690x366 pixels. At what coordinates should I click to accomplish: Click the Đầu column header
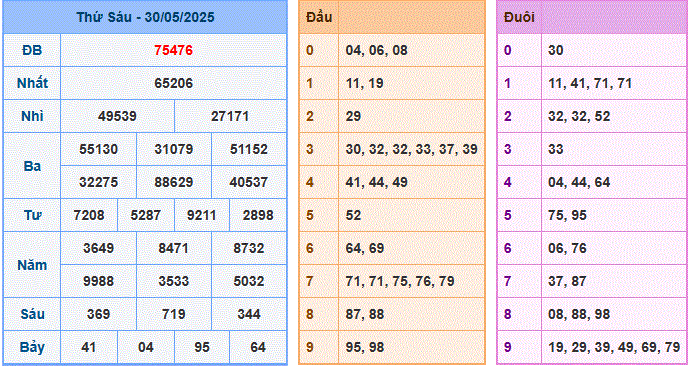pos(319,17)
